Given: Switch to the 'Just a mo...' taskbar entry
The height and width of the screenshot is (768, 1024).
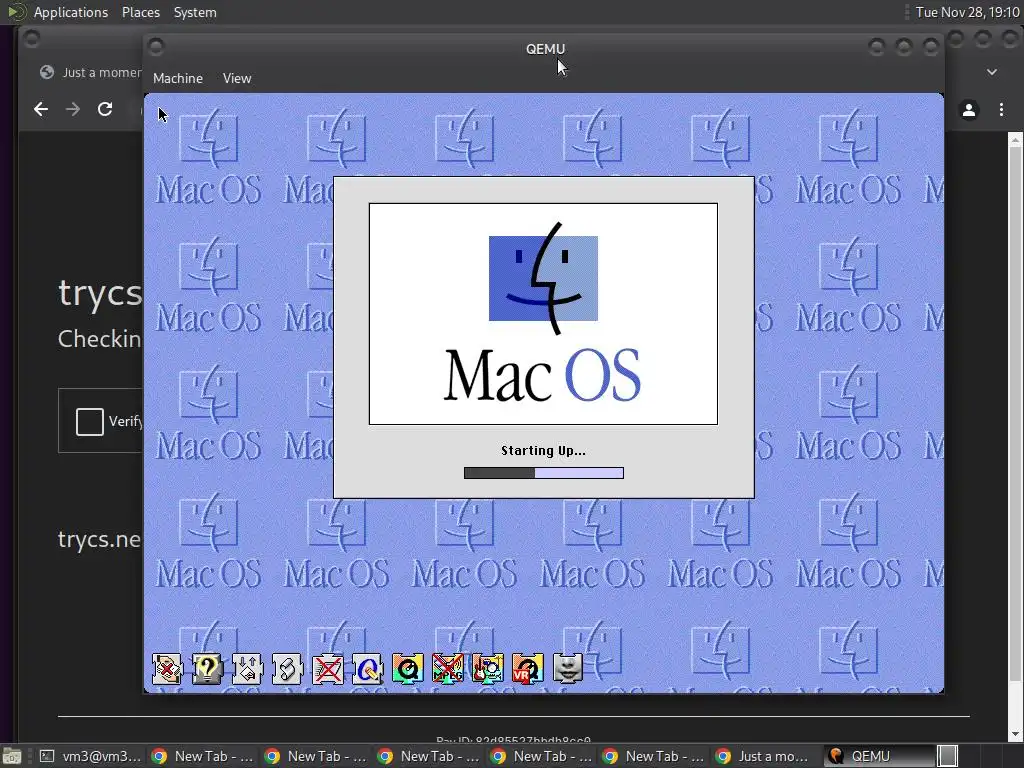Looking at the screenshot, I should (x=763, y=756).
